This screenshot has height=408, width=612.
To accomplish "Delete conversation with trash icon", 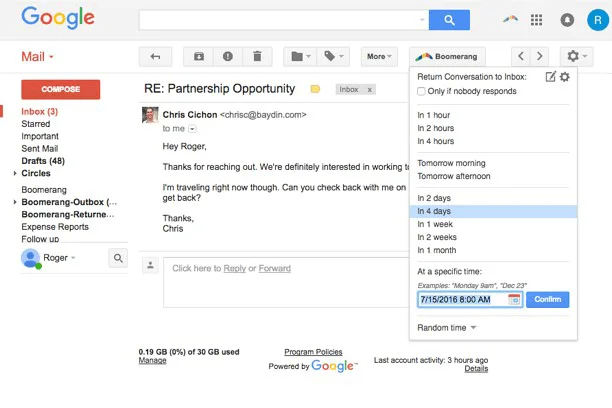I will click(257, 57).
